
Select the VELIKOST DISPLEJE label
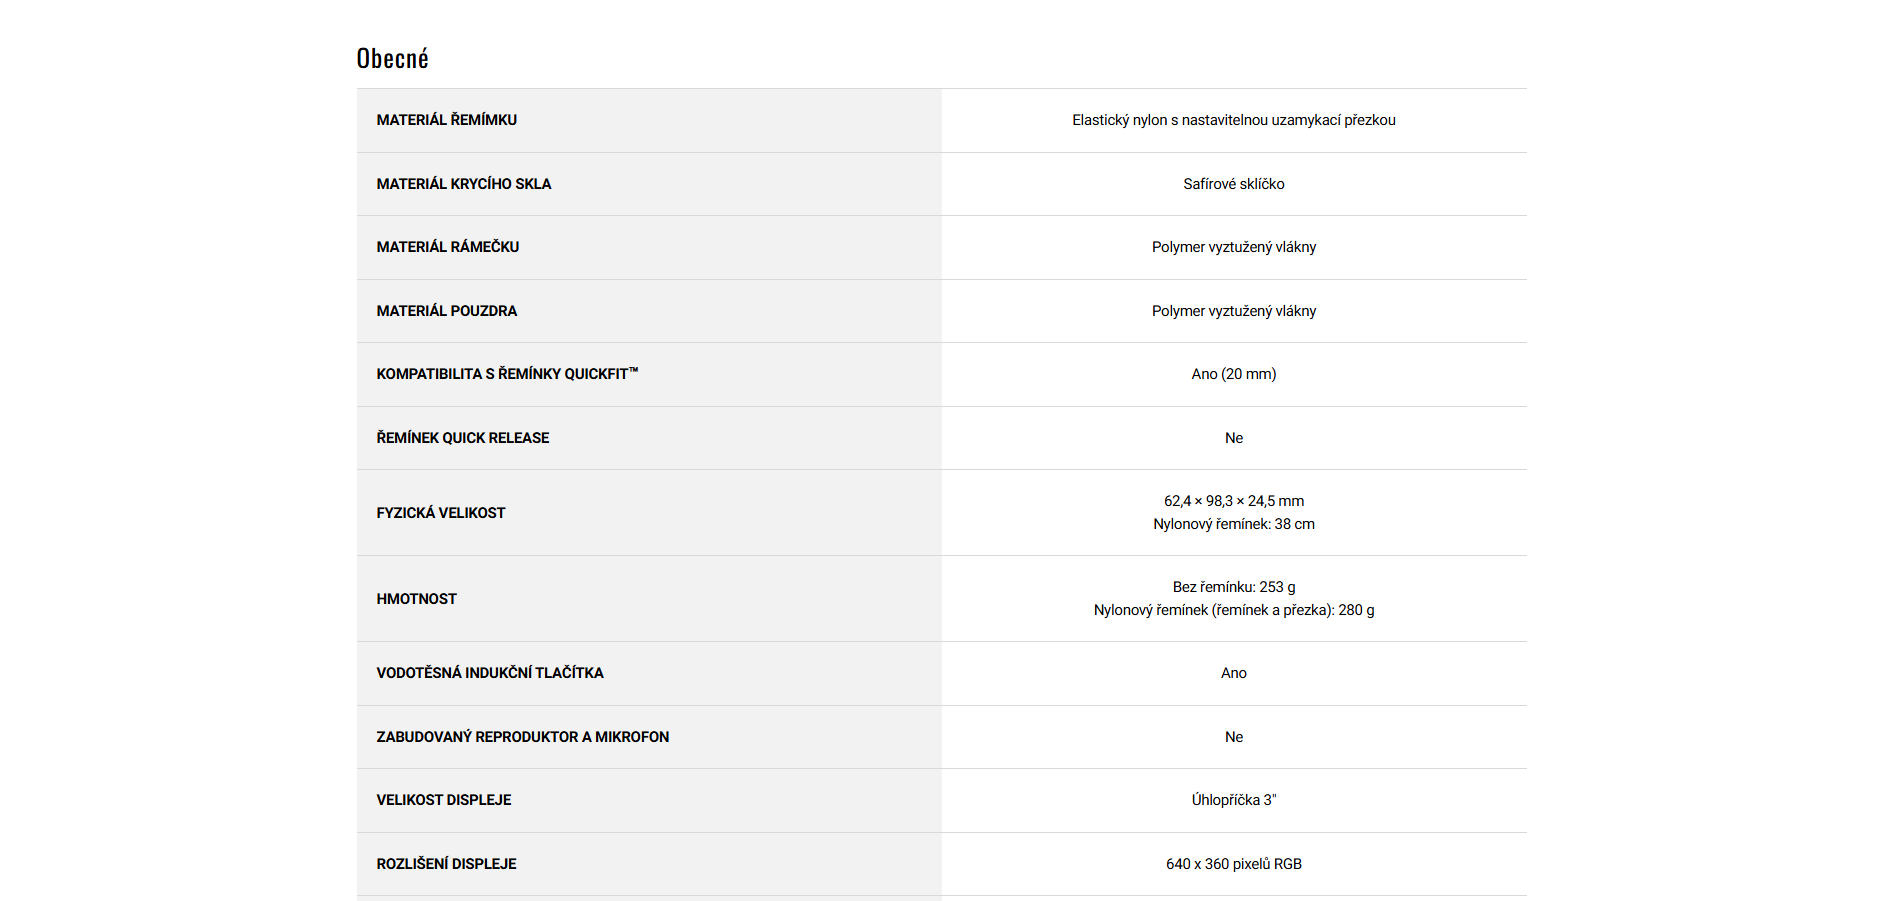pos(443,800)
